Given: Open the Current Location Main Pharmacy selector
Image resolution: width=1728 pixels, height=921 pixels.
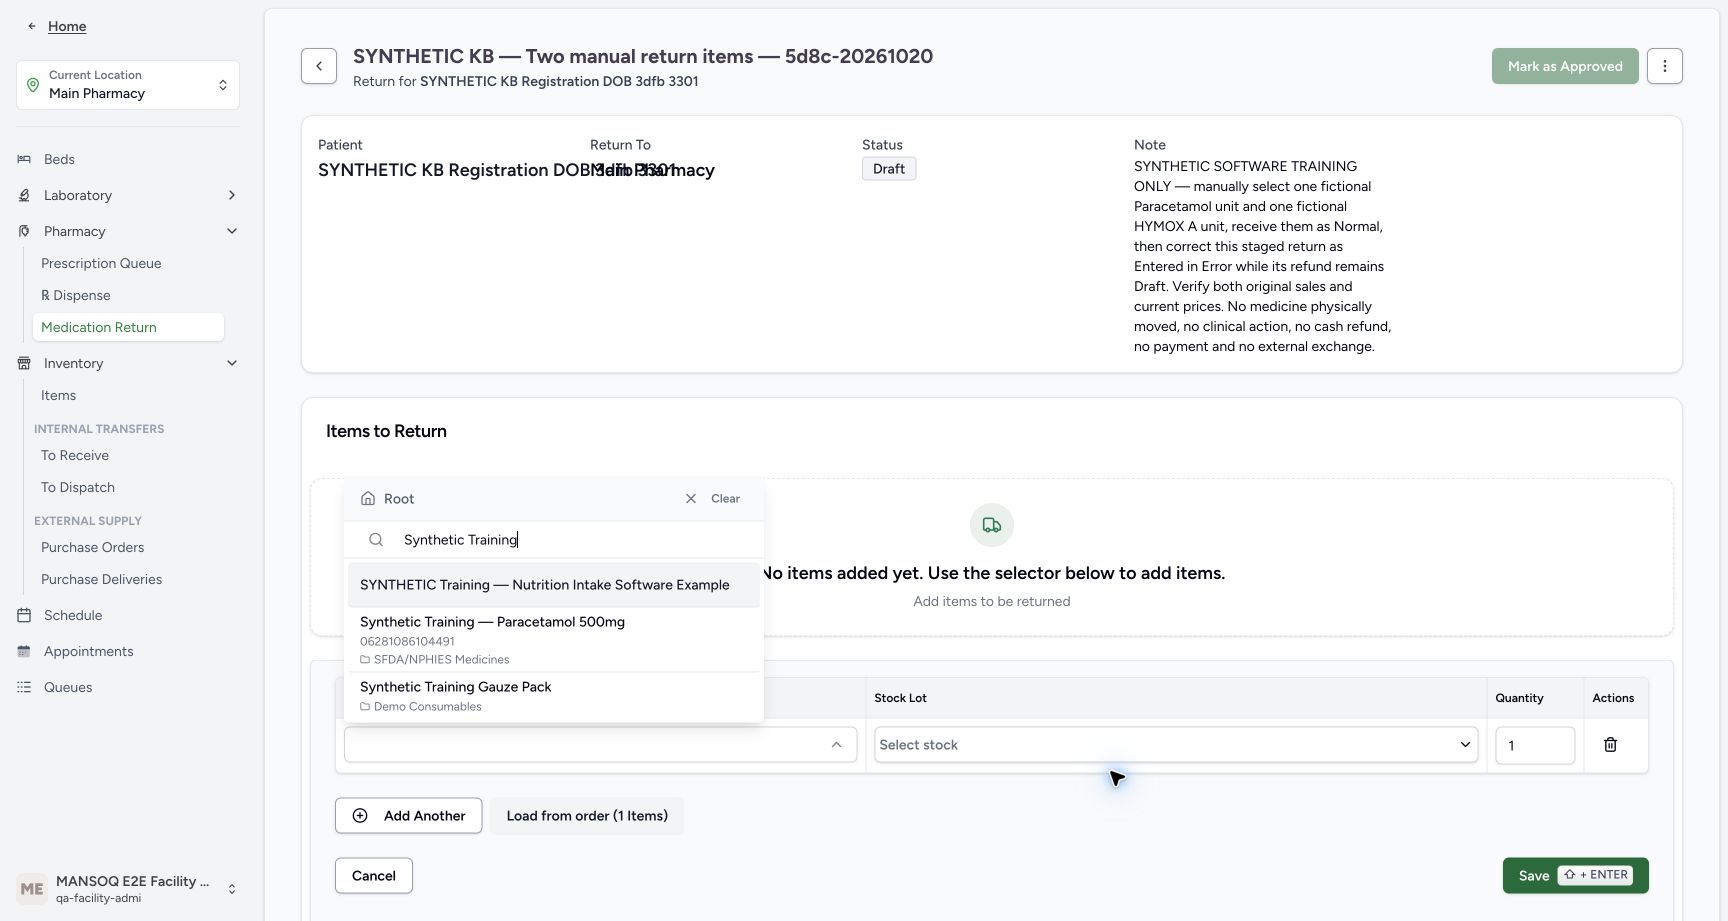Looking at the screenshot, I should coord(128,85).
